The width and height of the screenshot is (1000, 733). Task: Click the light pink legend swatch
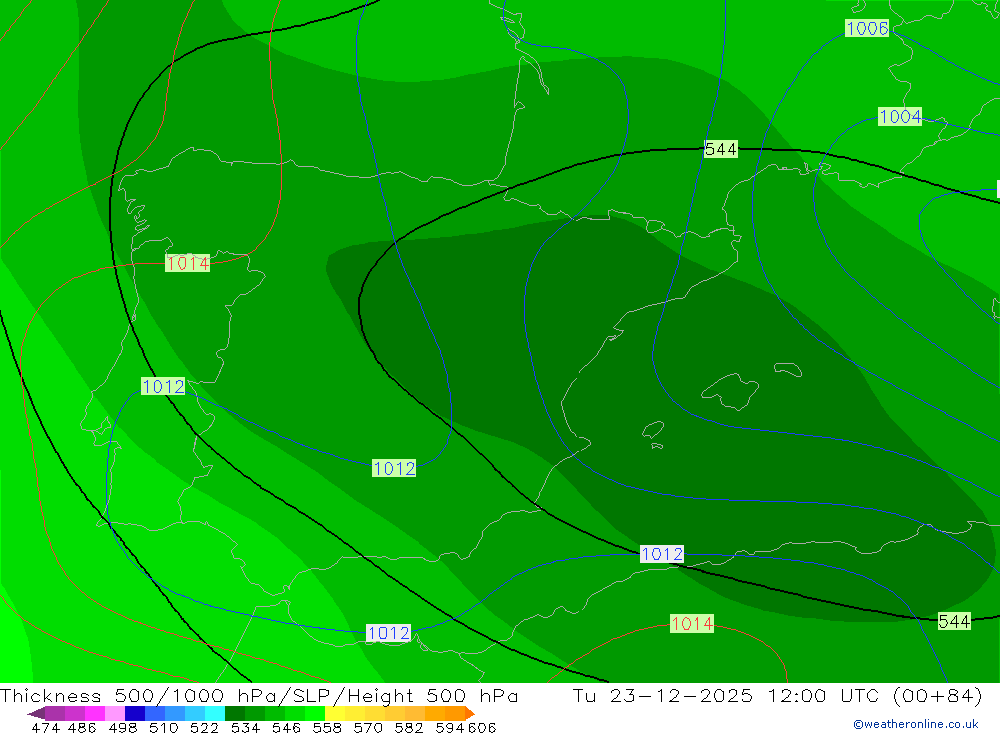(115, 713)
